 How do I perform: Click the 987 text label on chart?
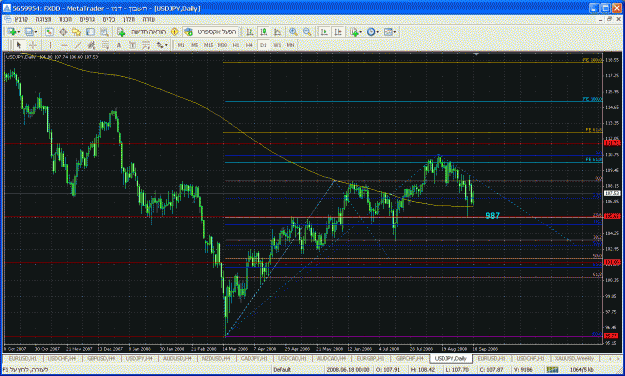492,216
